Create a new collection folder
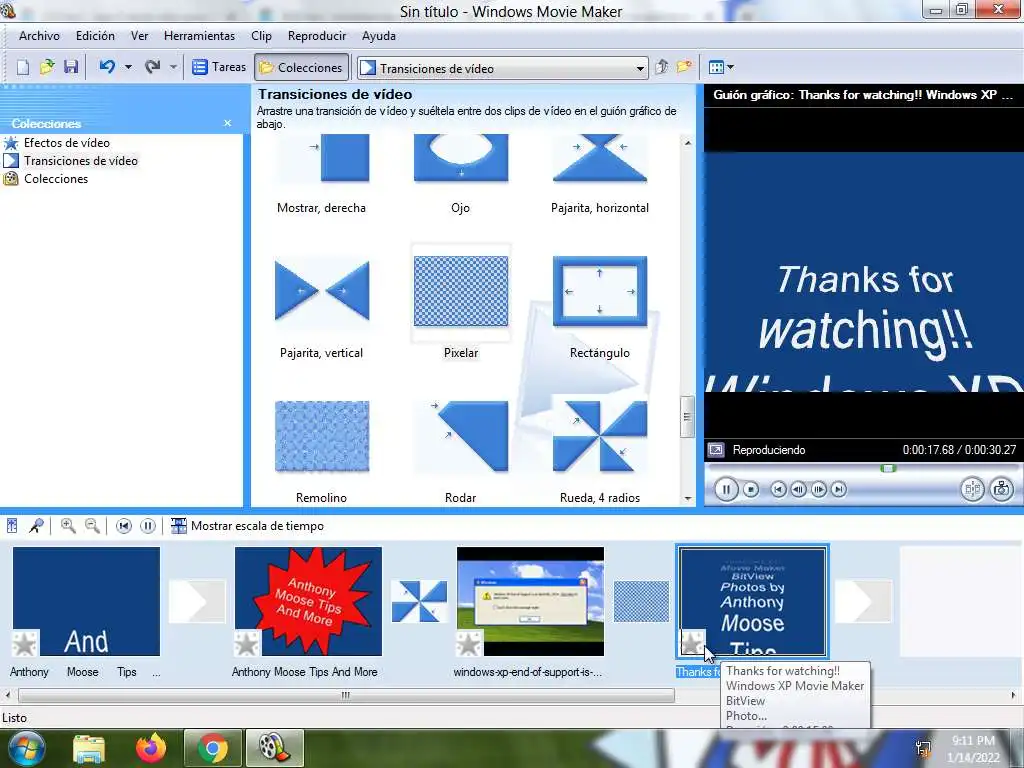1024x768 pixels. [684, 67]
